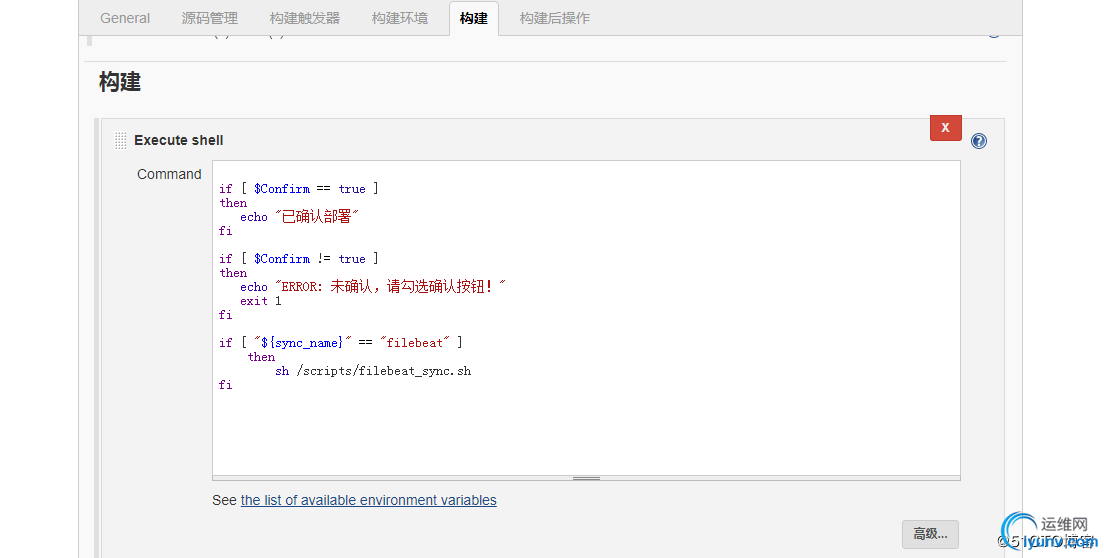This screenshot has width=1104, height=558.
Task: Click the Command box resize handle
Action: tap(586, 478)
